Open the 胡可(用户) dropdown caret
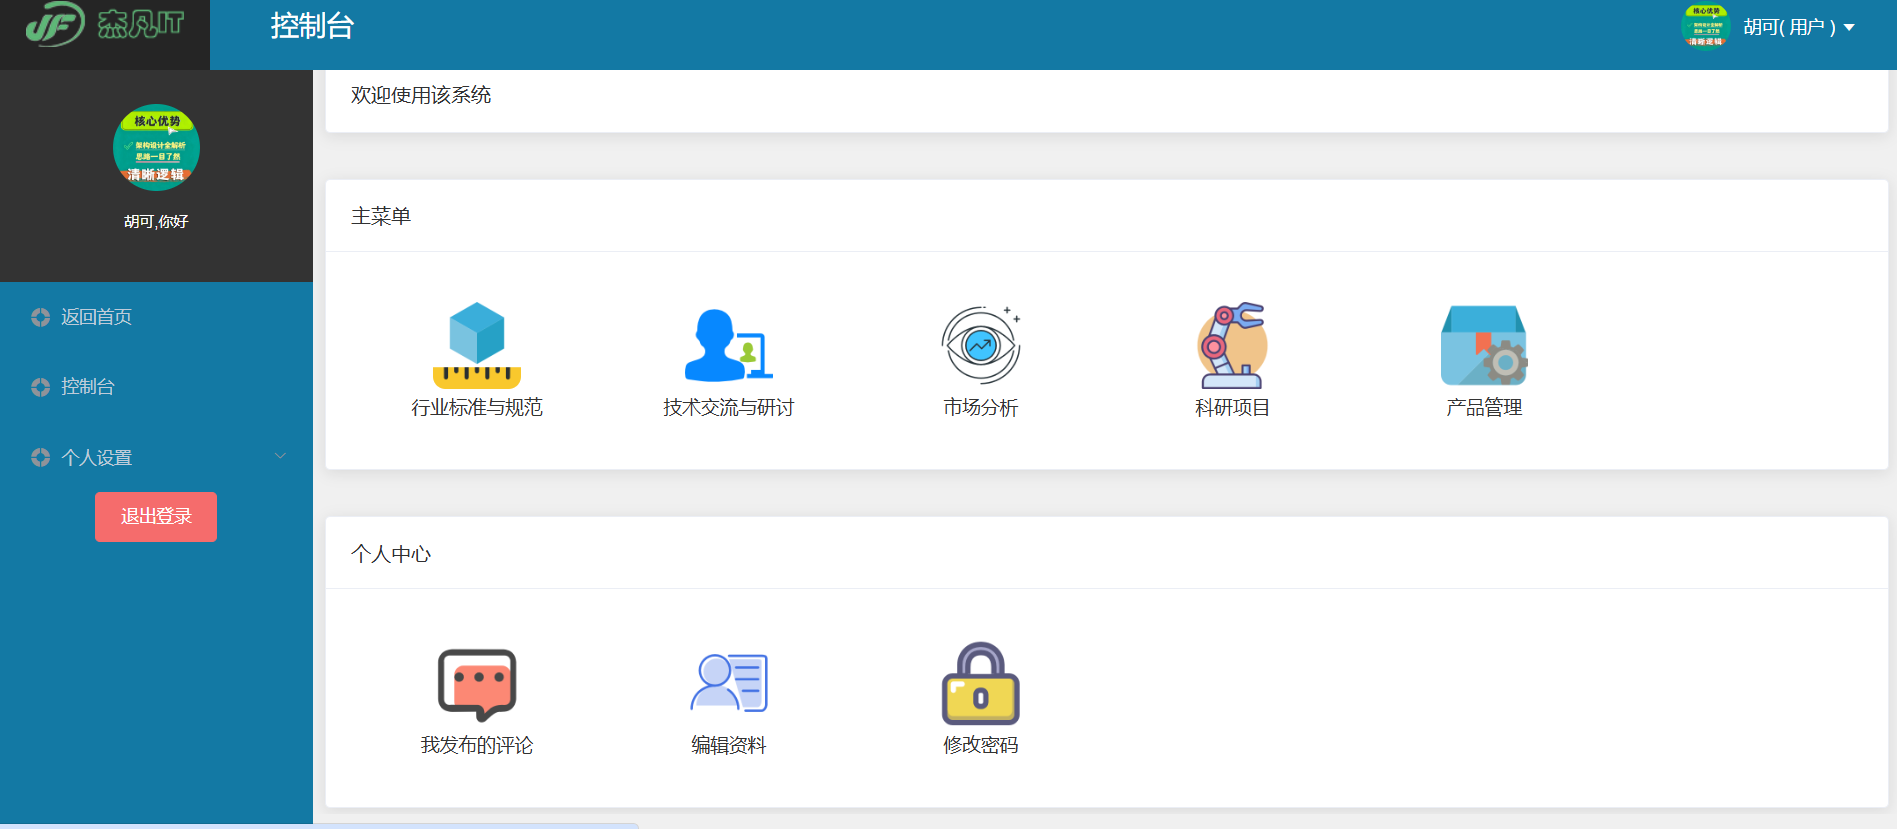 click(x=1849, y=28)
